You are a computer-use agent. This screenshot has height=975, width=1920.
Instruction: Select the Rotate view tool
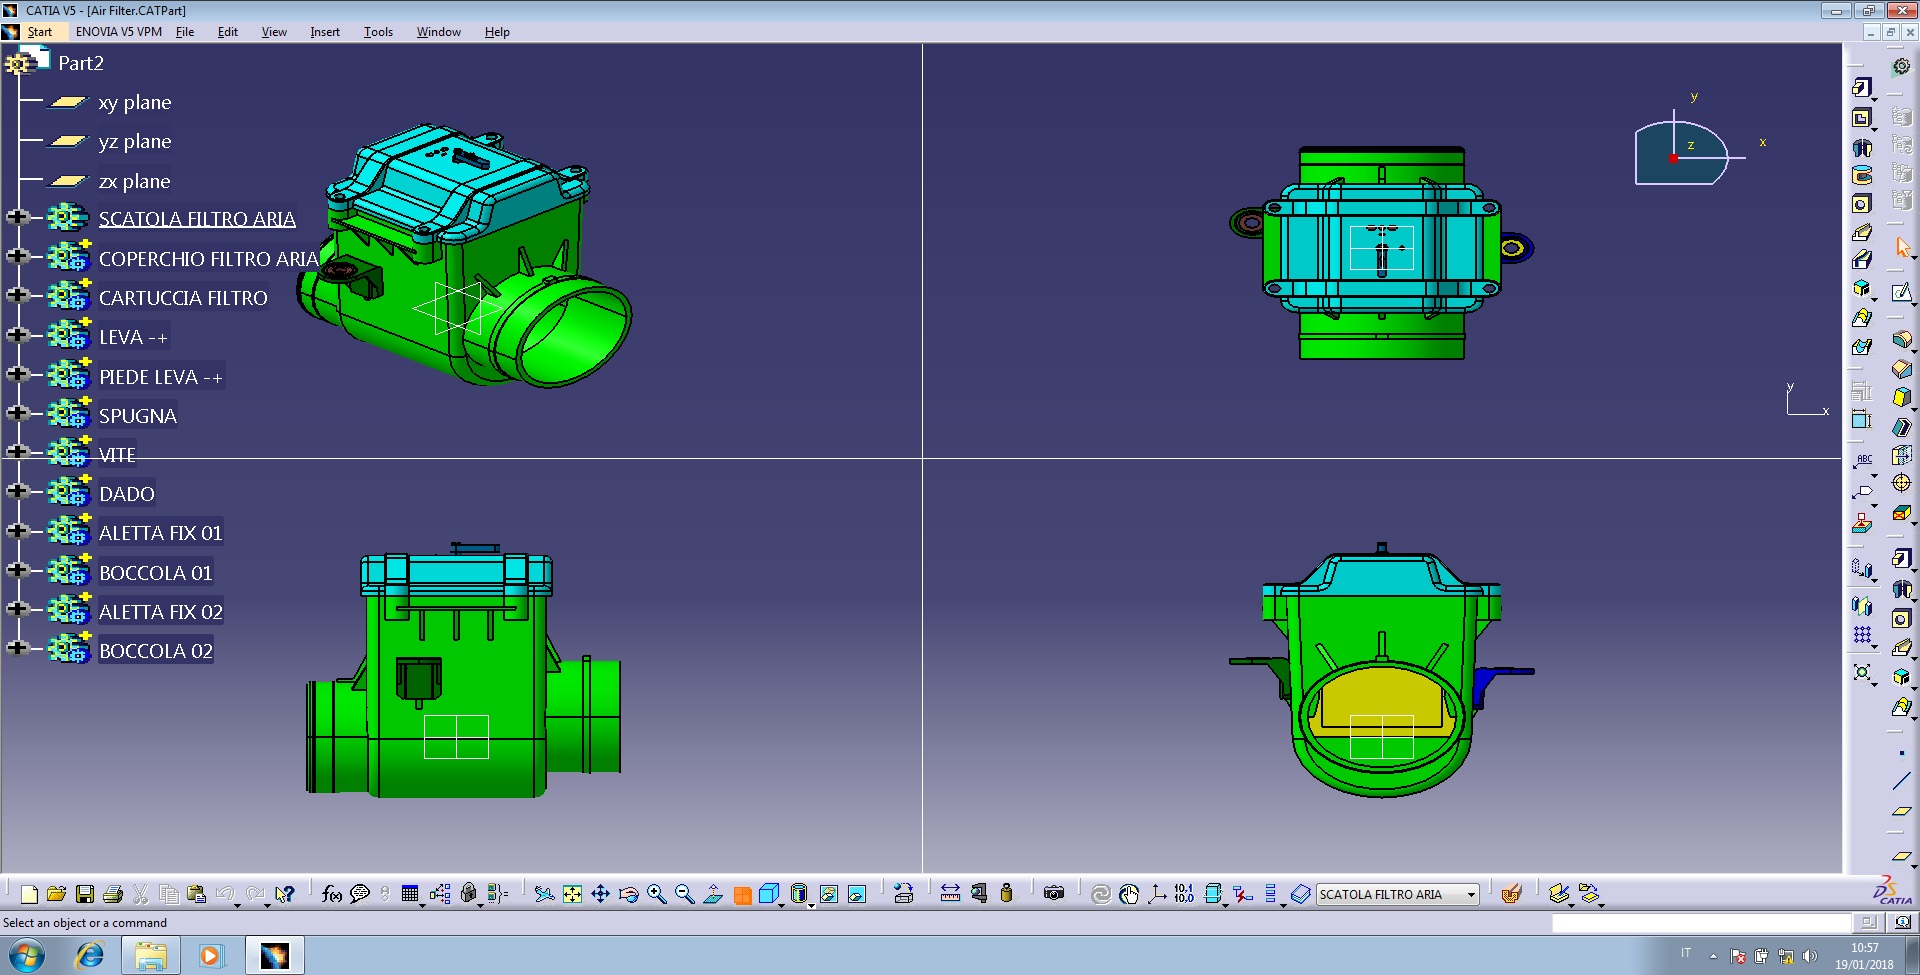[628, 894]
